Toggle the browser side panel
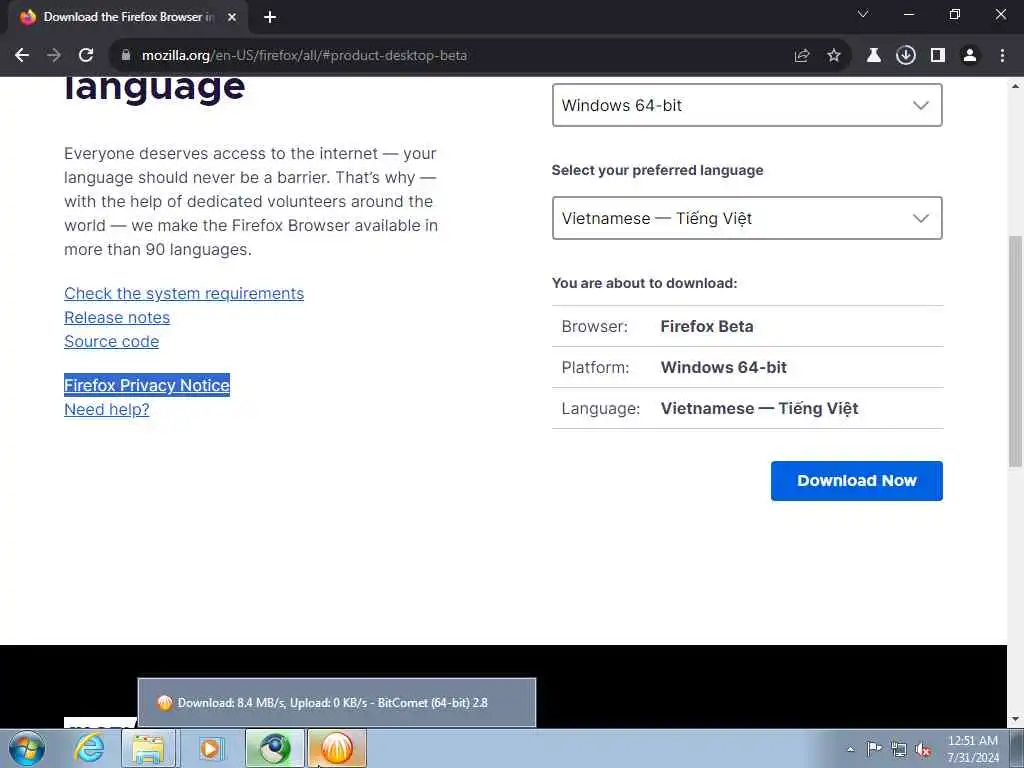Image resolution: width=1024 pixels, height=768 pixels. point(938,56)
